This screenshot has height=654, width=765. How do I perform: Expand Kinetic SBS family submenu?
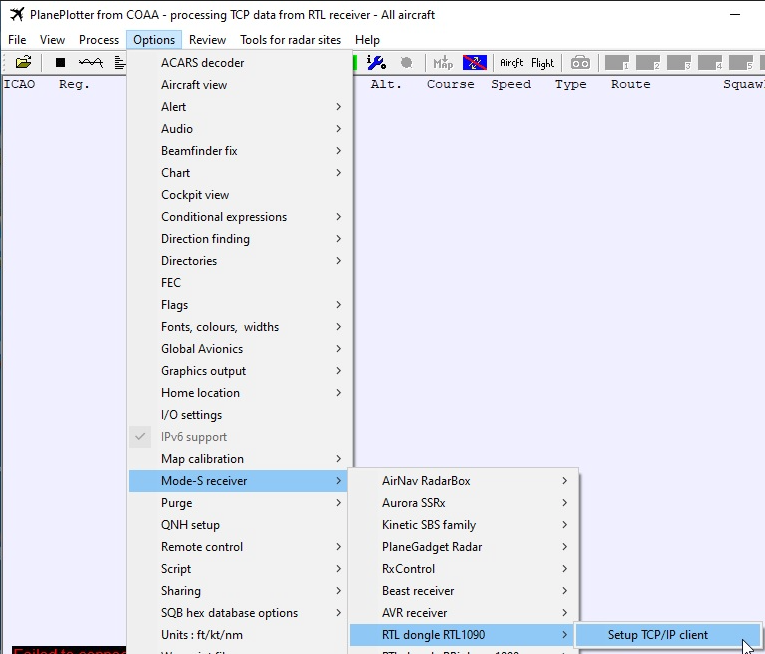(463, 525)
